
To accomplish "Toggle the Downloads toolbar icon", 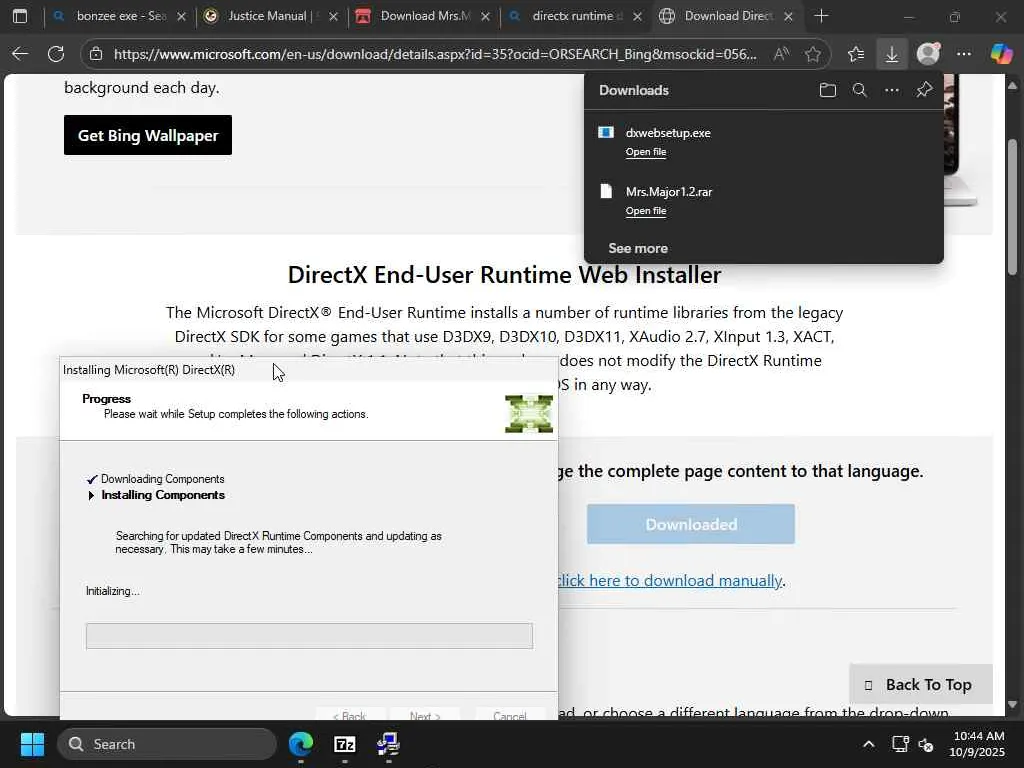I will tap(891, 54).
